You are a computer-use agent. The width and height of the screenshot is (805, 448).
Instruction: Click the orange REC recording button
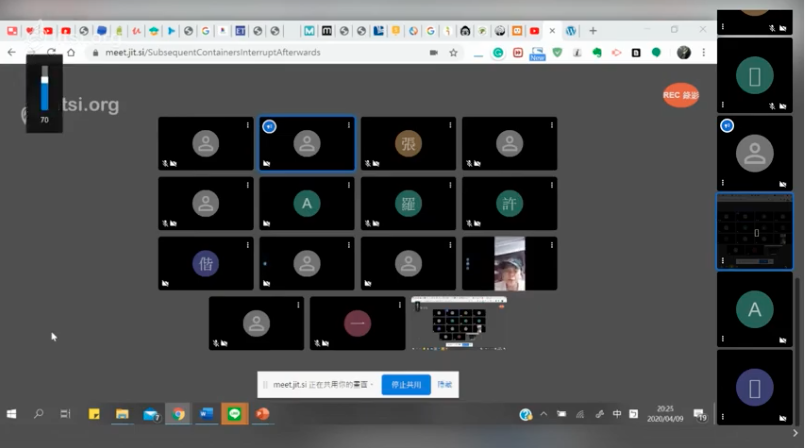681,95
